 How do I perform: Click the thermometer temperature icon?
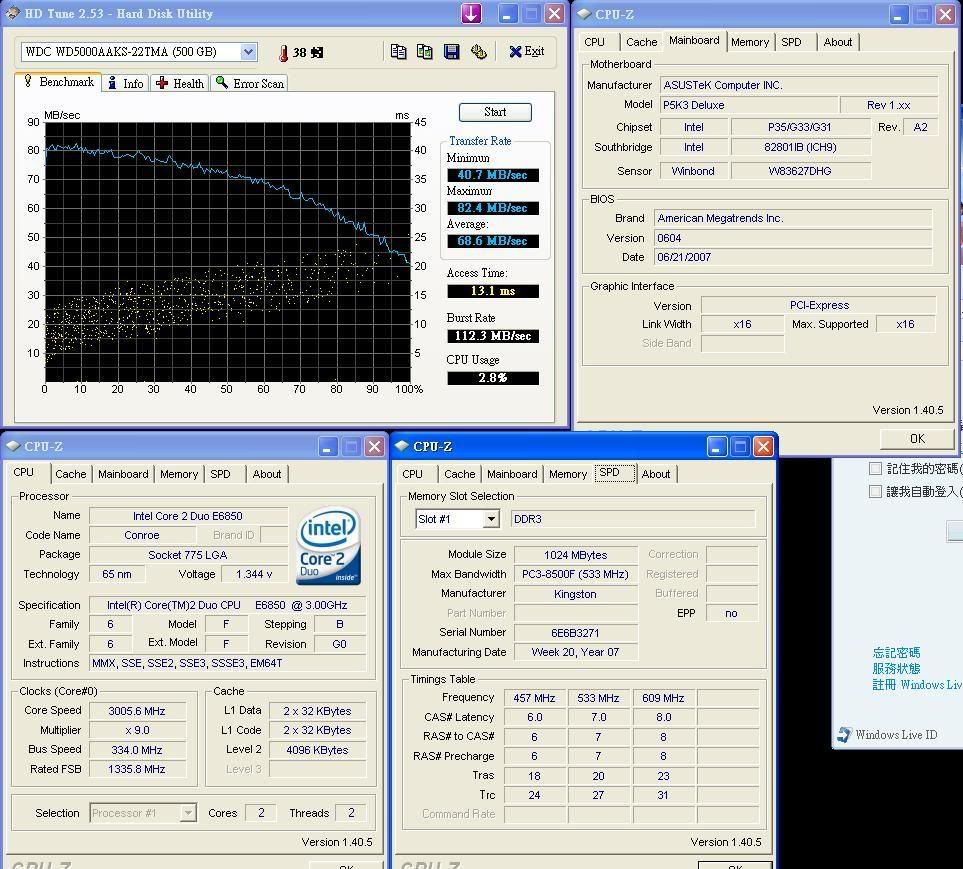(283, 53)
